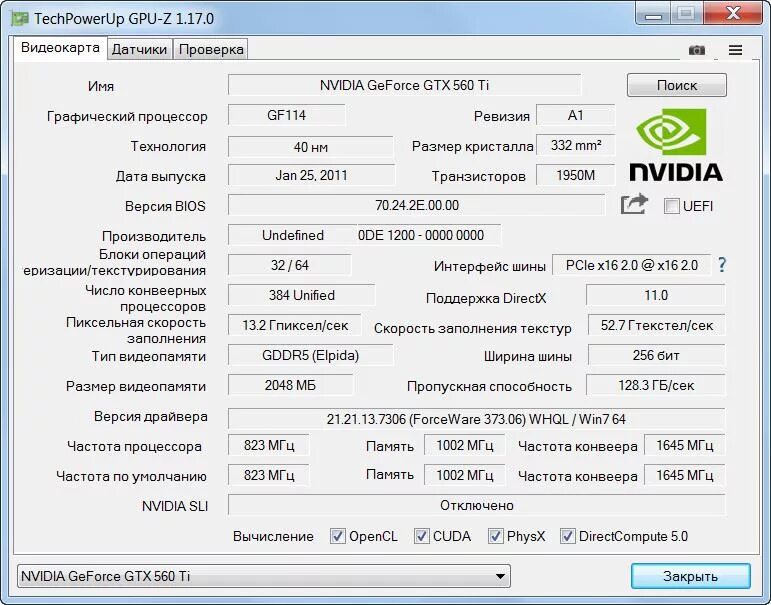Click the NVIDIA SLI Отключено field
The height and width of the screenshot is (605, 771).
click(x=476, y=505)
